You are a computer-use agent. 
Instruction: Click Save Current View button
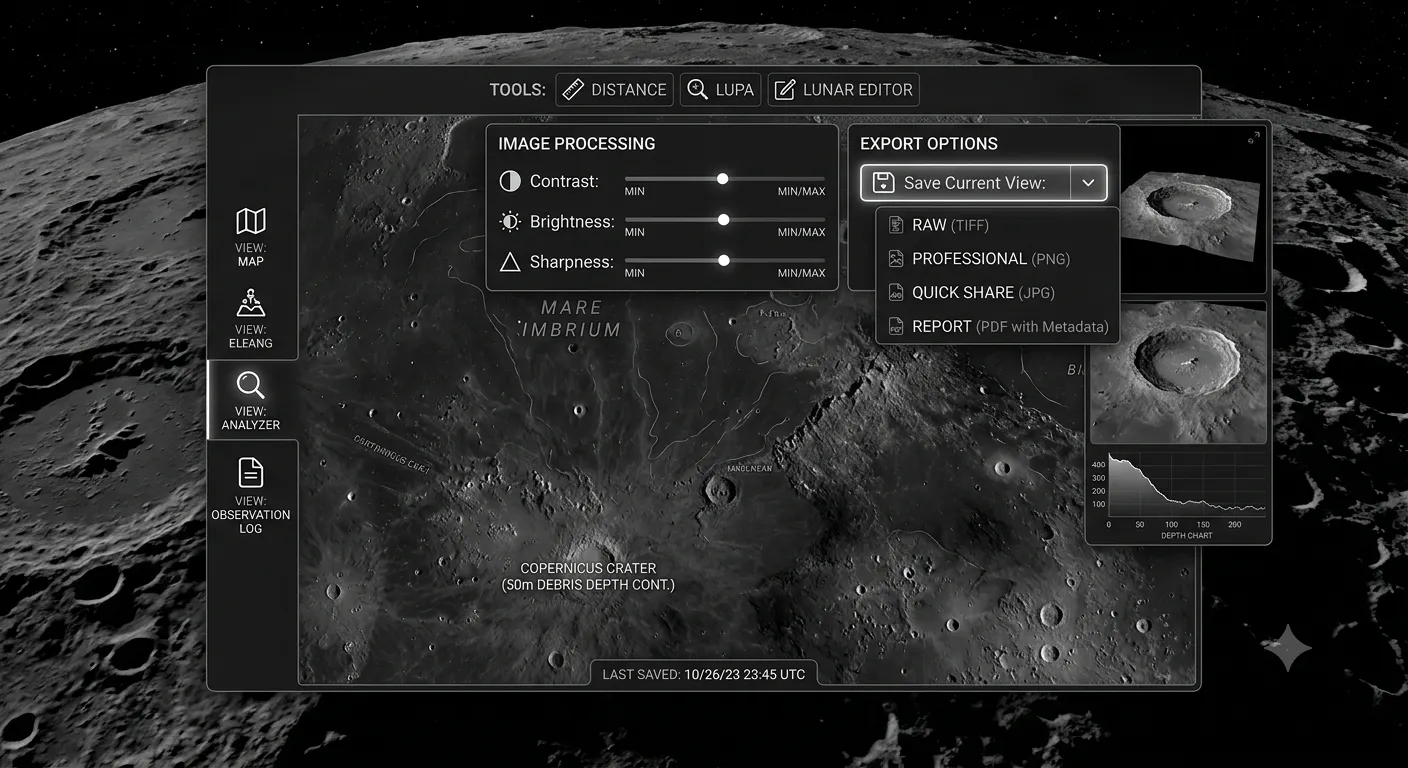click(965, 183)
